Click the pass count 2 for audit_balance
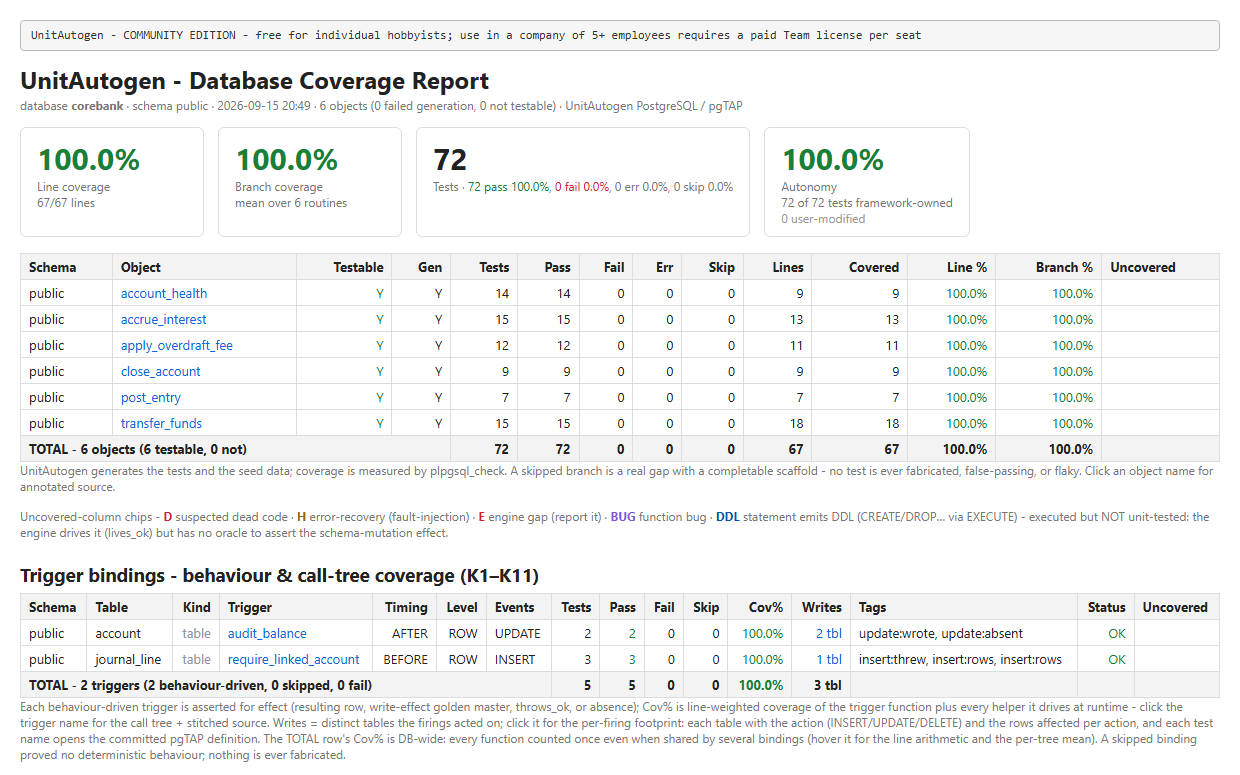Viewport: 1240px width, 775px height. click(x=632, y=633)
